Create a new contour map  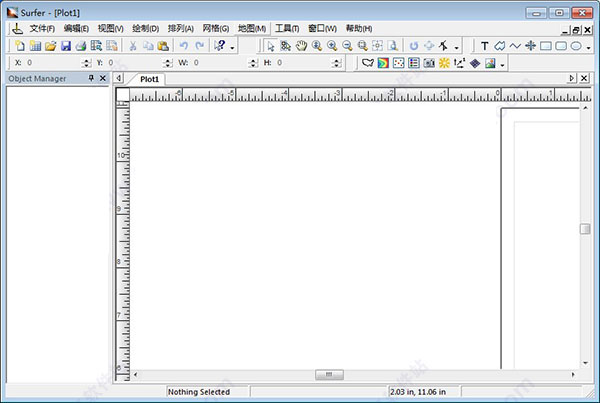[383, 63]
